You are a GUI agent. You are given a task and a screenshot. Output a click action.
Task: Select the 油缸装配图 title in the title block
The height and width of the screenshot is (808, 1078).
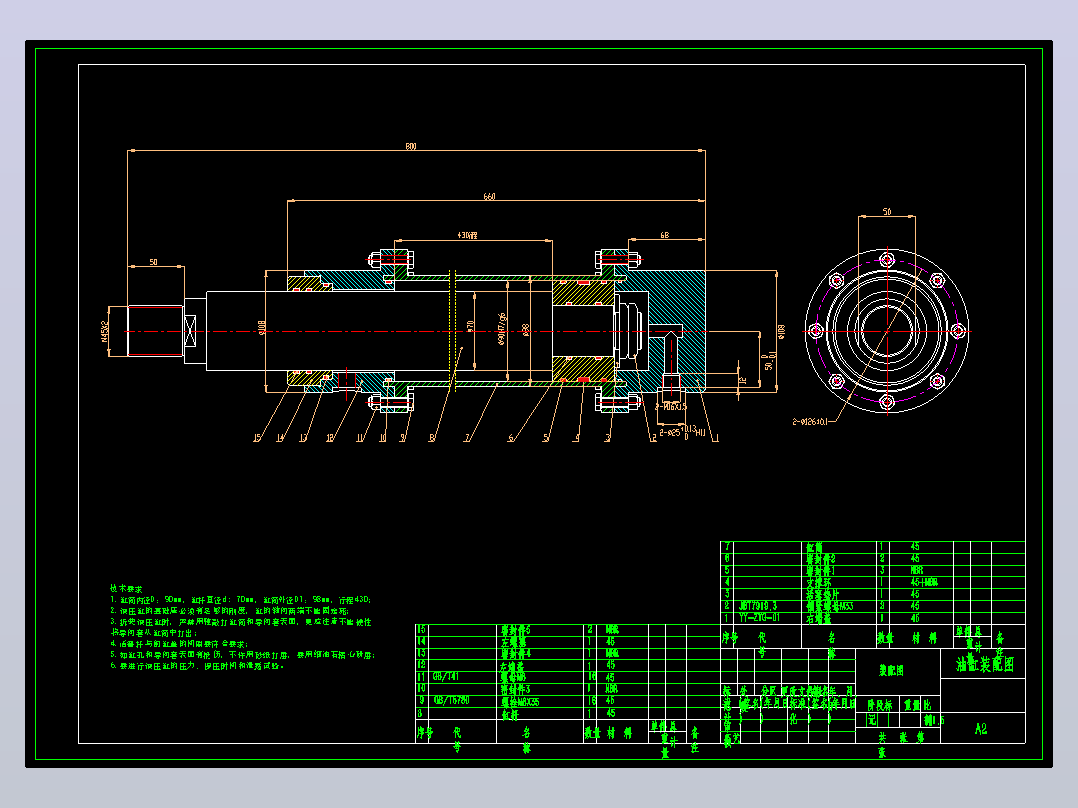point(984,664)
